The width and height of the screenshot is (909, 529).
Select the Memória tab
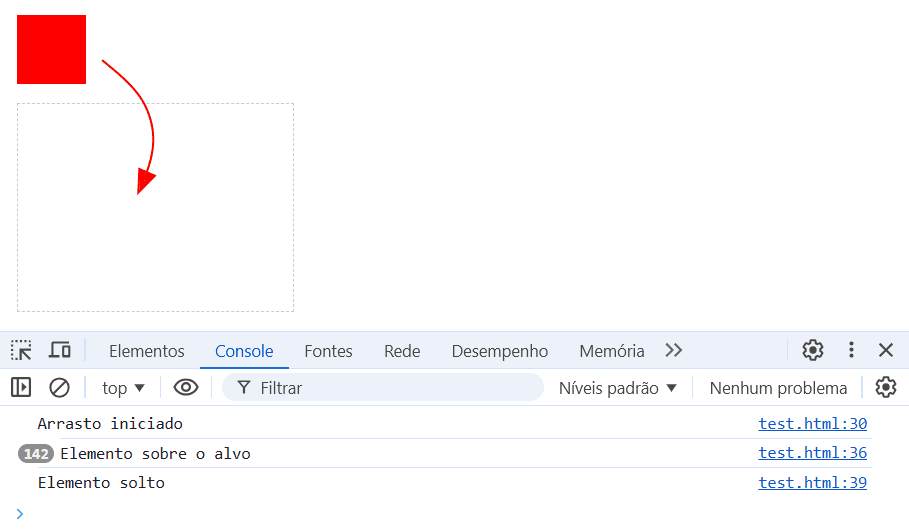[x=612, y=351]
